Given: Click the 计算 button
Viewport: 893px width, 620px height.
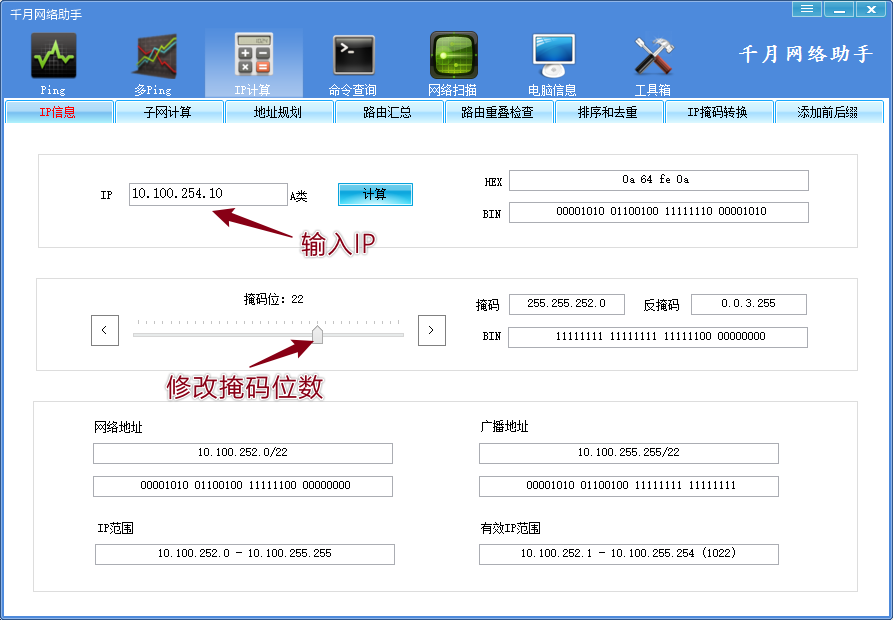Looking at the screenshot, I should [x=375, y=194].
